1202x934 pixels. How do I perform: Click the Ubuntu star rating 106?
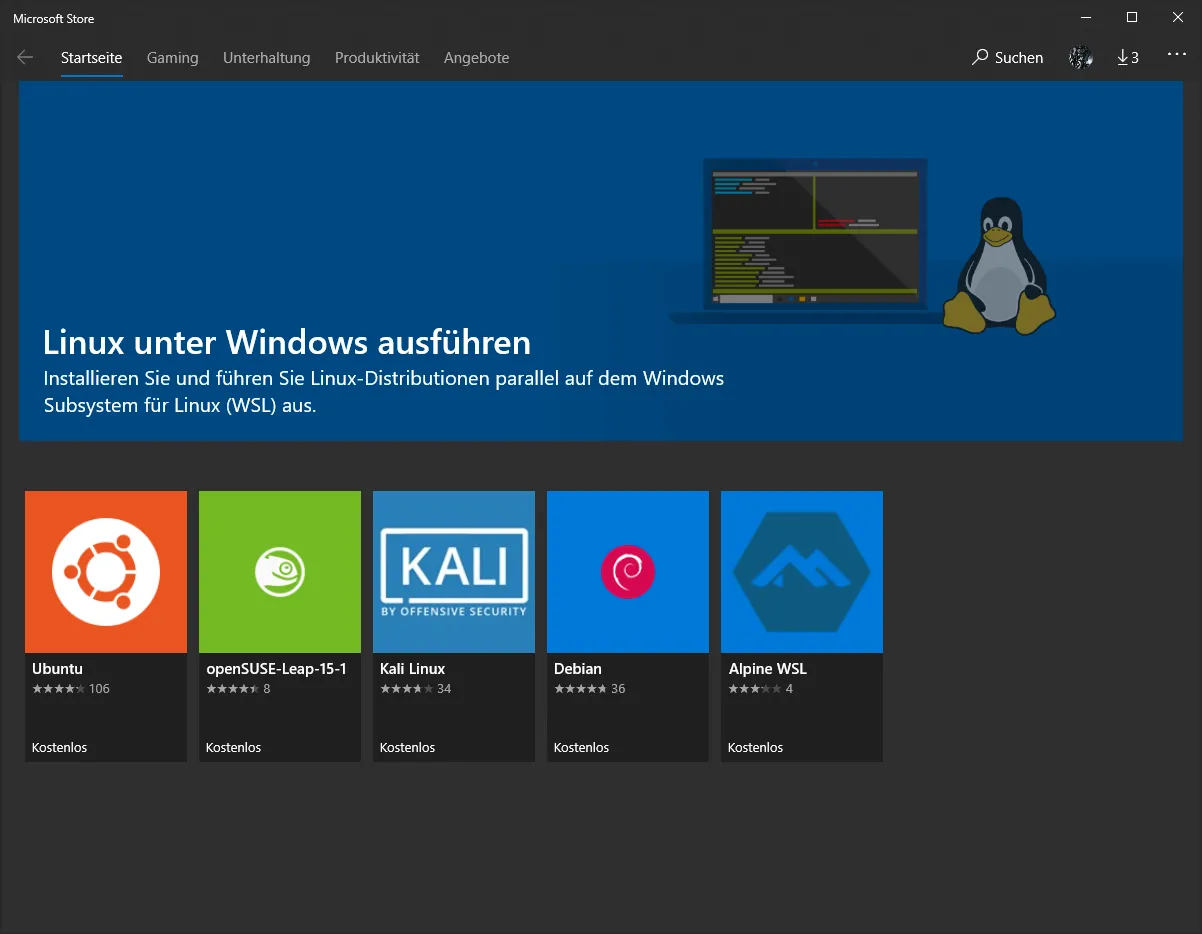[71, 689]
